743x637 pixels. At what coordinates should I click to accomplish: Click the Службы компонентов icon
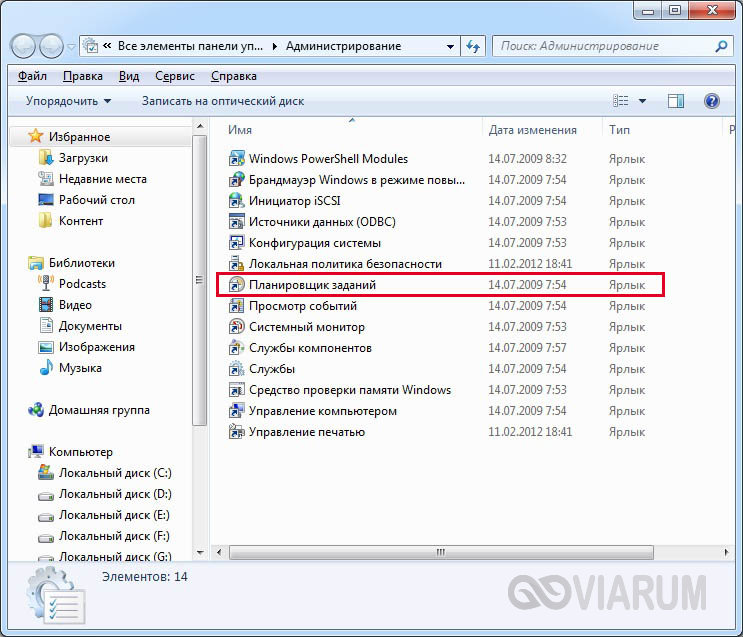click(x=236, y=347)
